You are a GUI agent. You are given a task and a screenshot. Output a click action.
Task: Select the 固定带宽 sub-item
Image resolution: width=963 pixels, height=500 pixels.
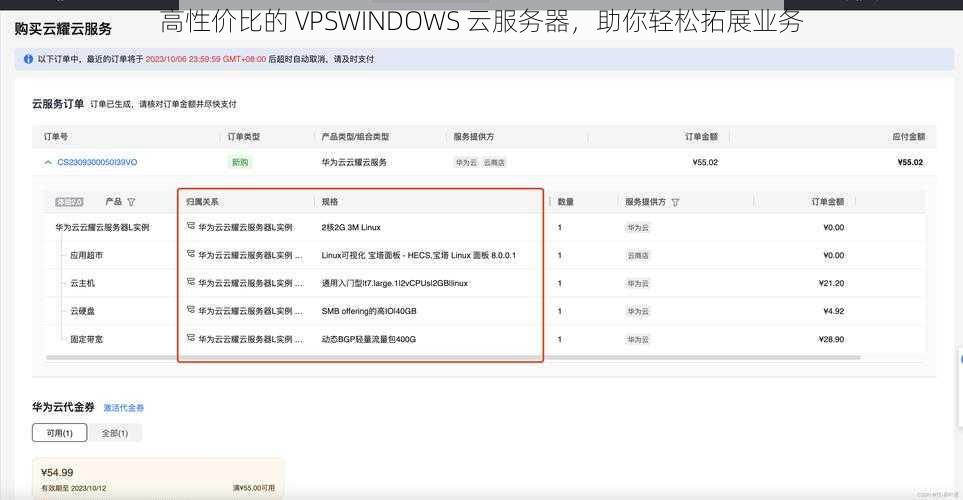pos(87,339)
